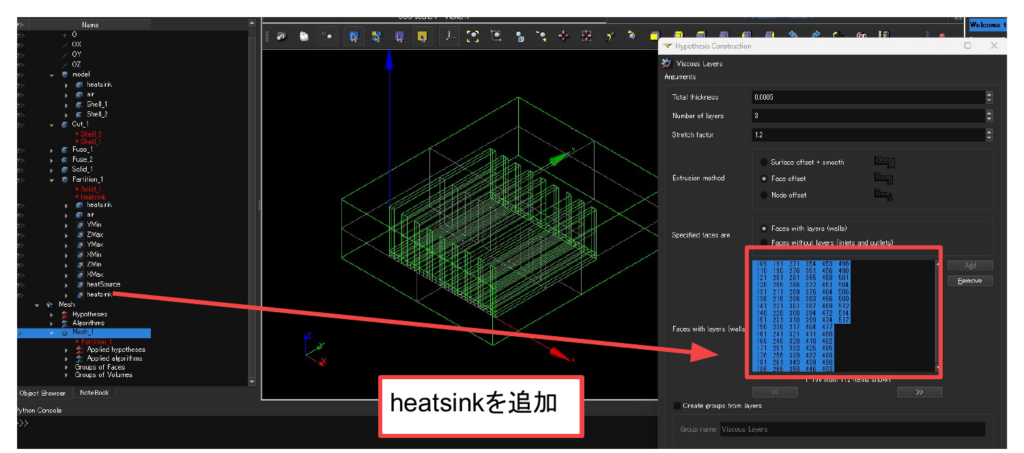Toggle the show trihedron axes icon
Image resolution: width=1024 pixels, height=453 pixels.
tap(447, 37)
